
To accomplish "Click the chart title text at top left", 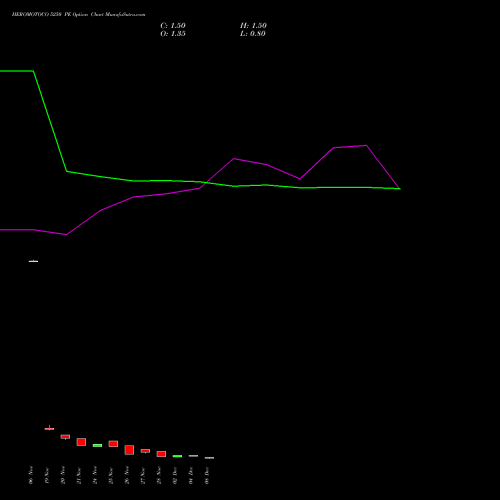I will 78,15.
